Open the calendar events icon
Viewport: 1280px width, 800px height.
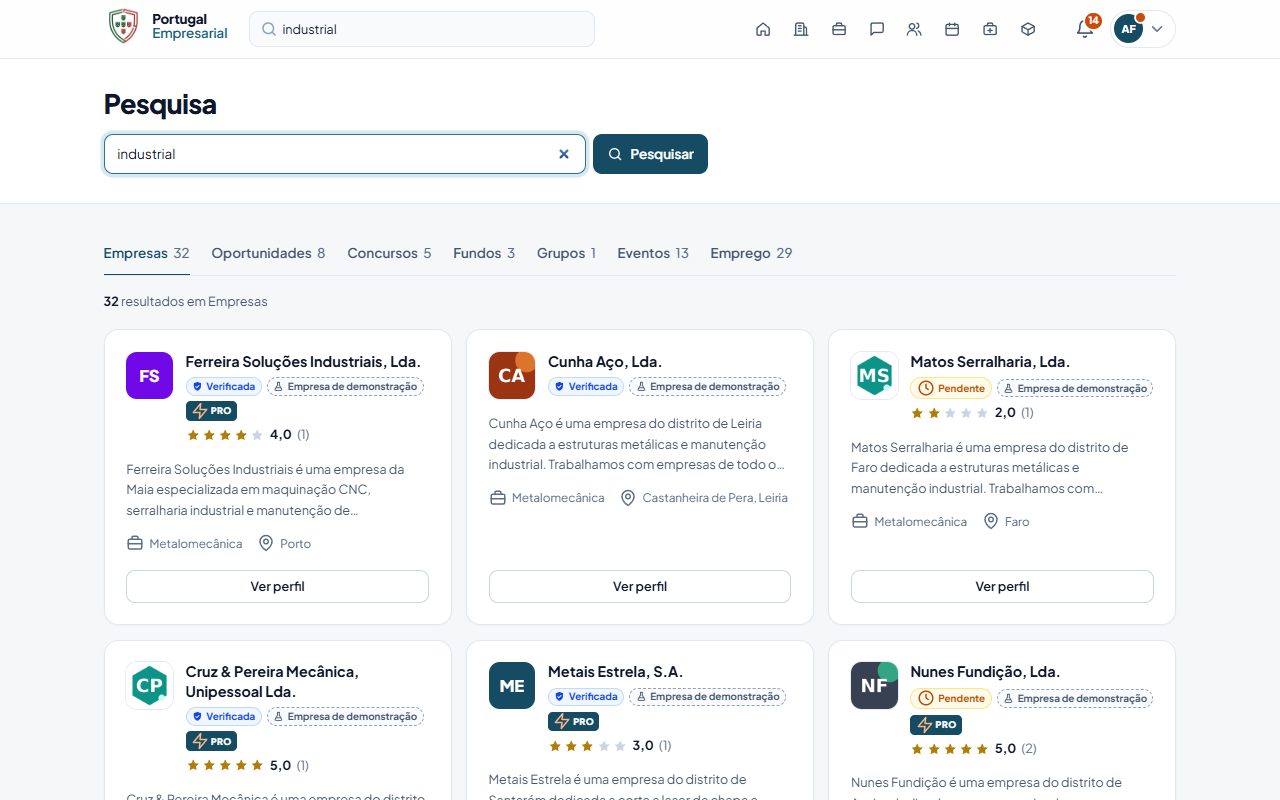click(x=952, y=29)
